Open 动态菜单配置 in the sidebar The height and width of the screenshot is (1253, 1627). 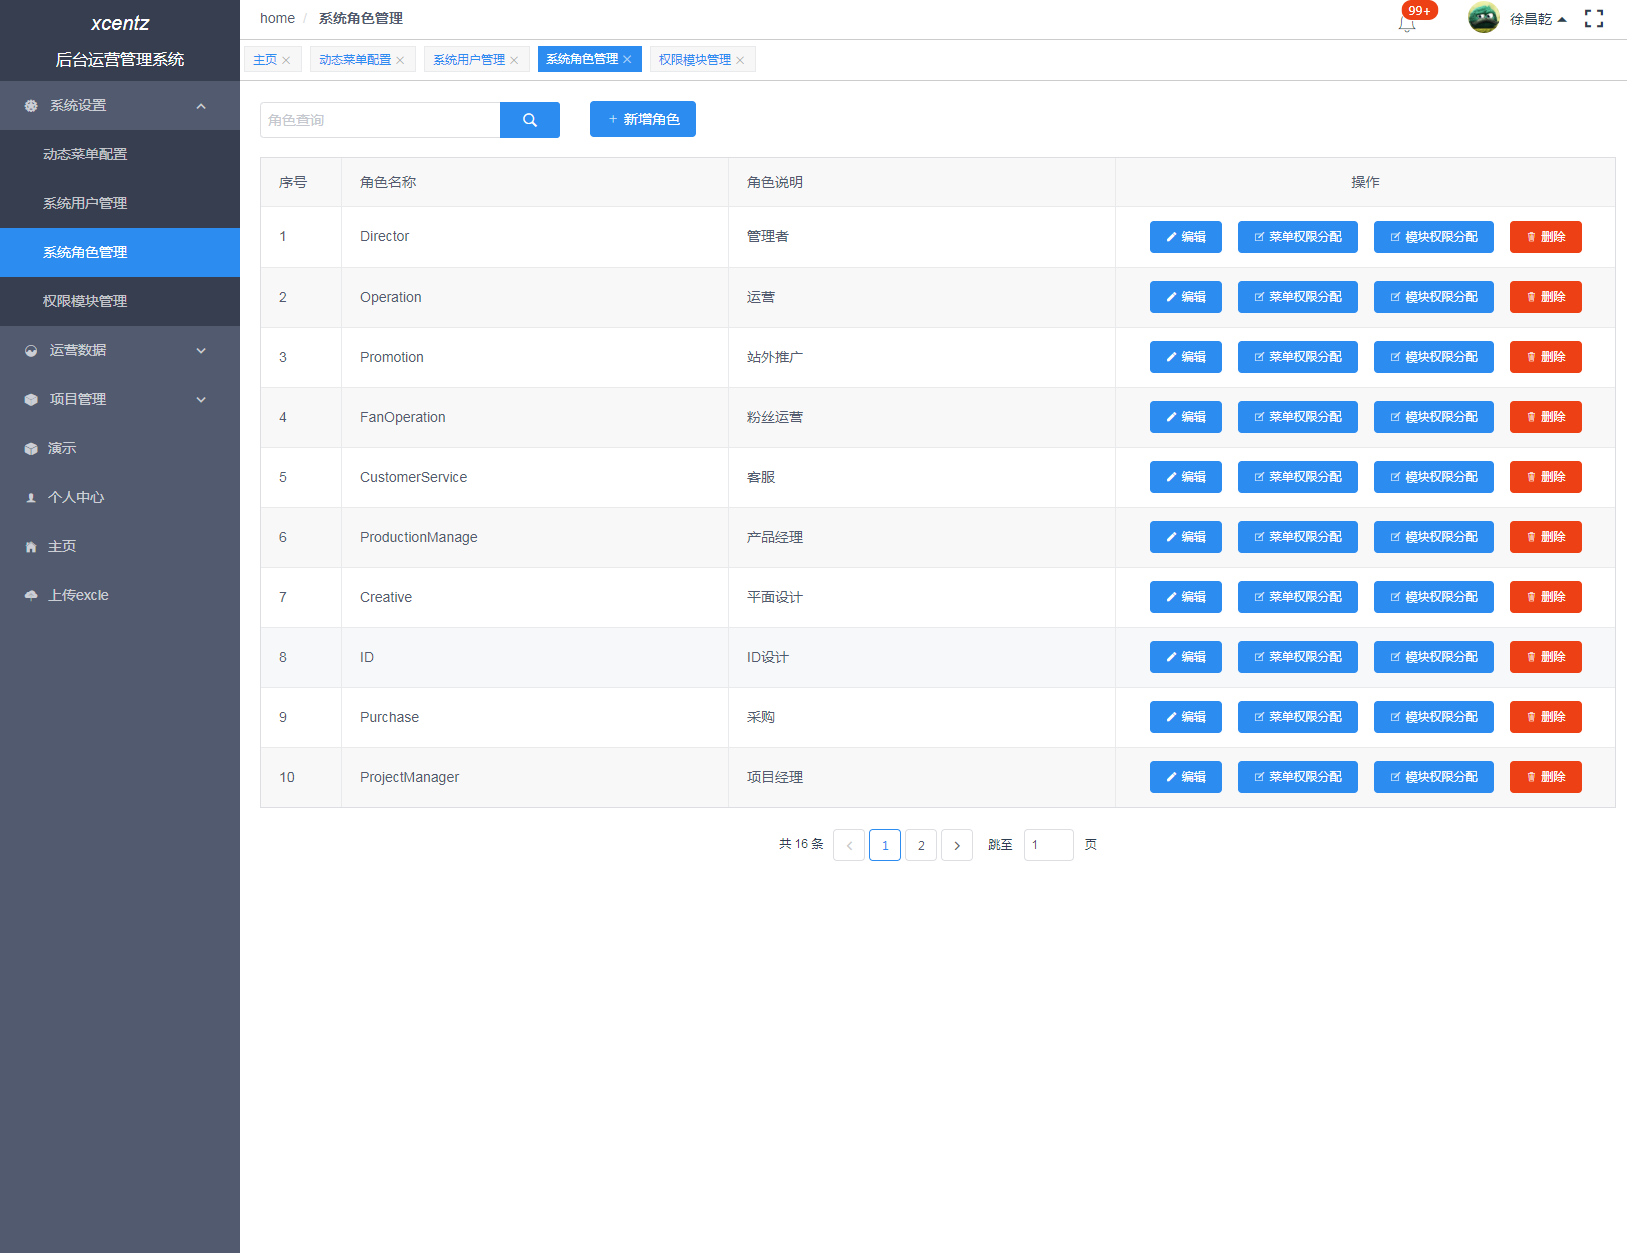tap(120, 154)
